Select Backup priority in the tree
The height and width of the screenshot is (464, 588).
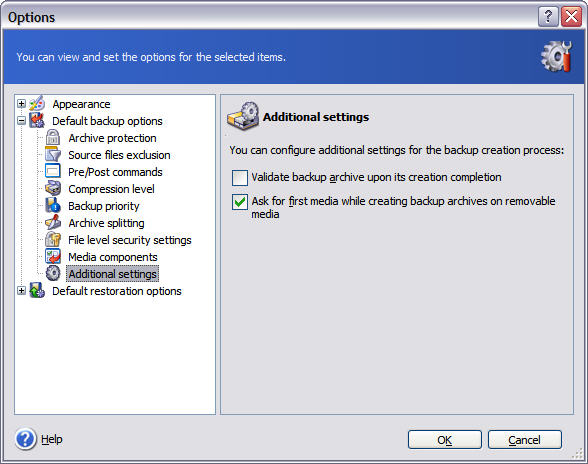[x=104, y=206]
